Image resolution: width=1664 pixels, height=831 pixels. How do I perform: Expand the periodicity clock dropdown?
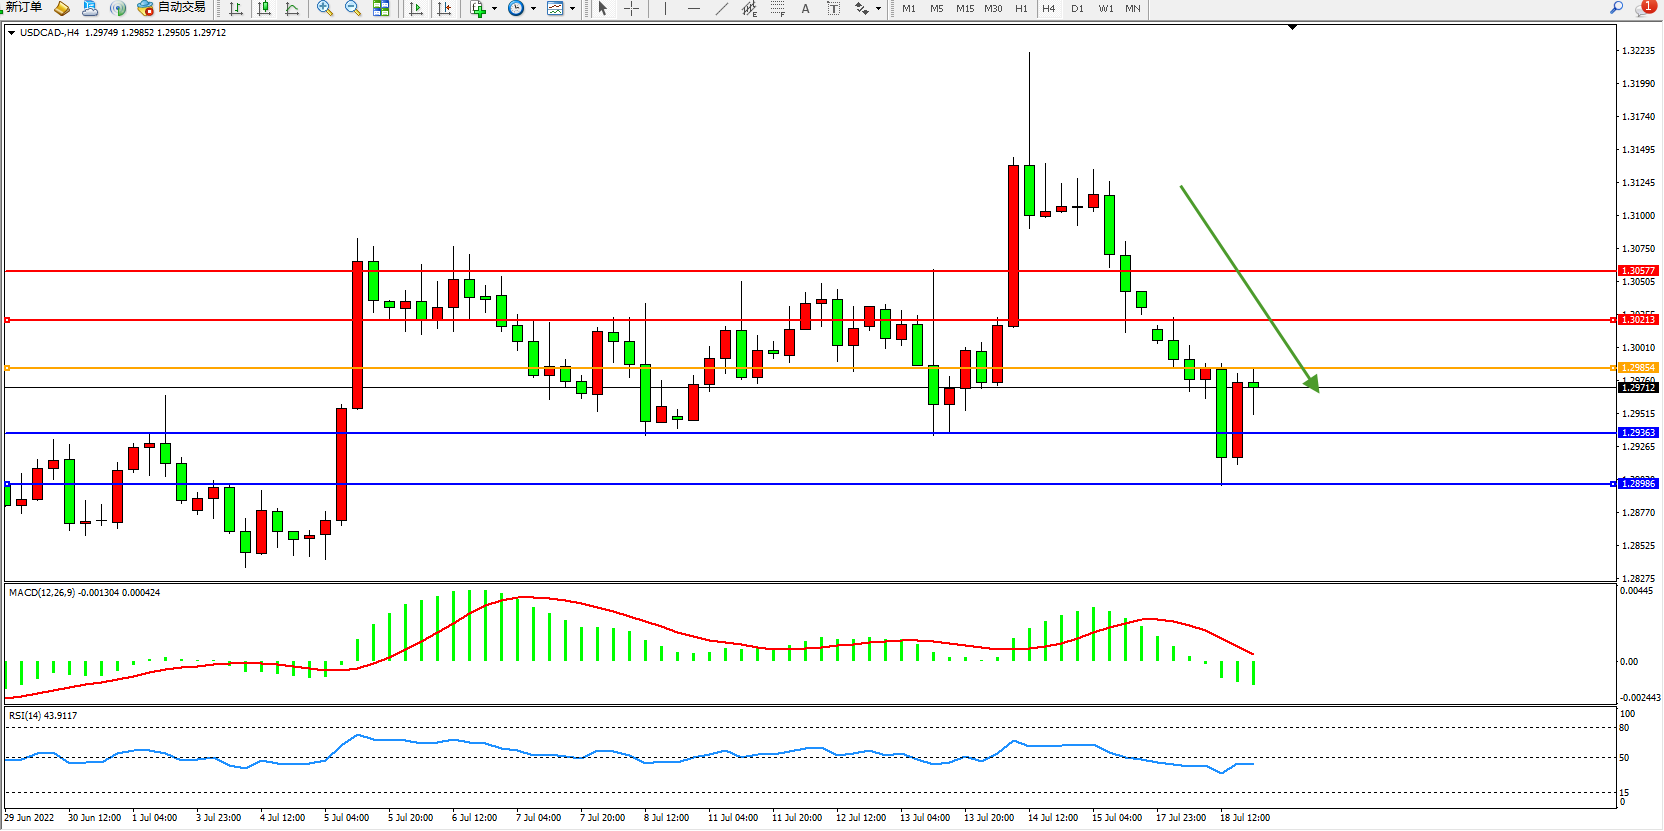click(533, 9)
